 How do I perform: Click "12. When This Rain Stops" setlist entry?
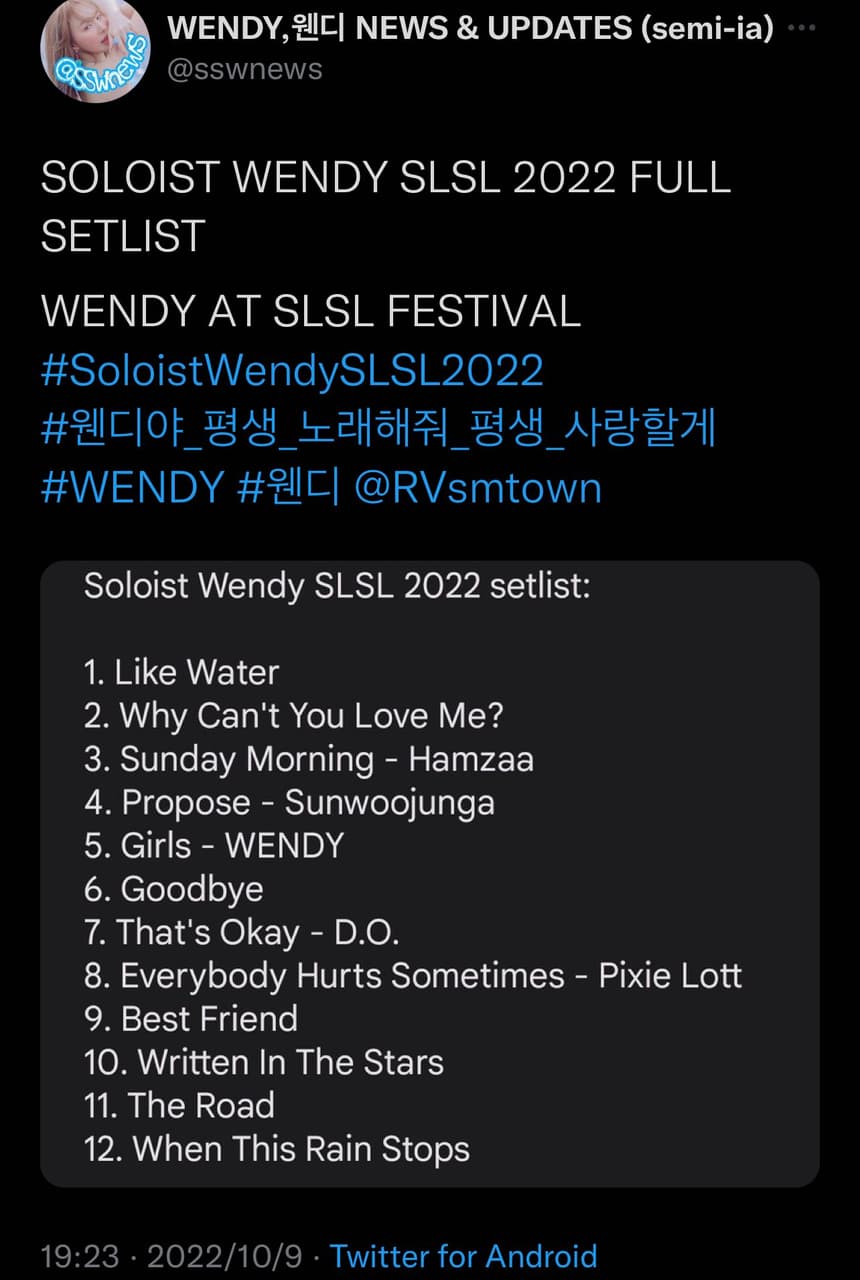276,1148
